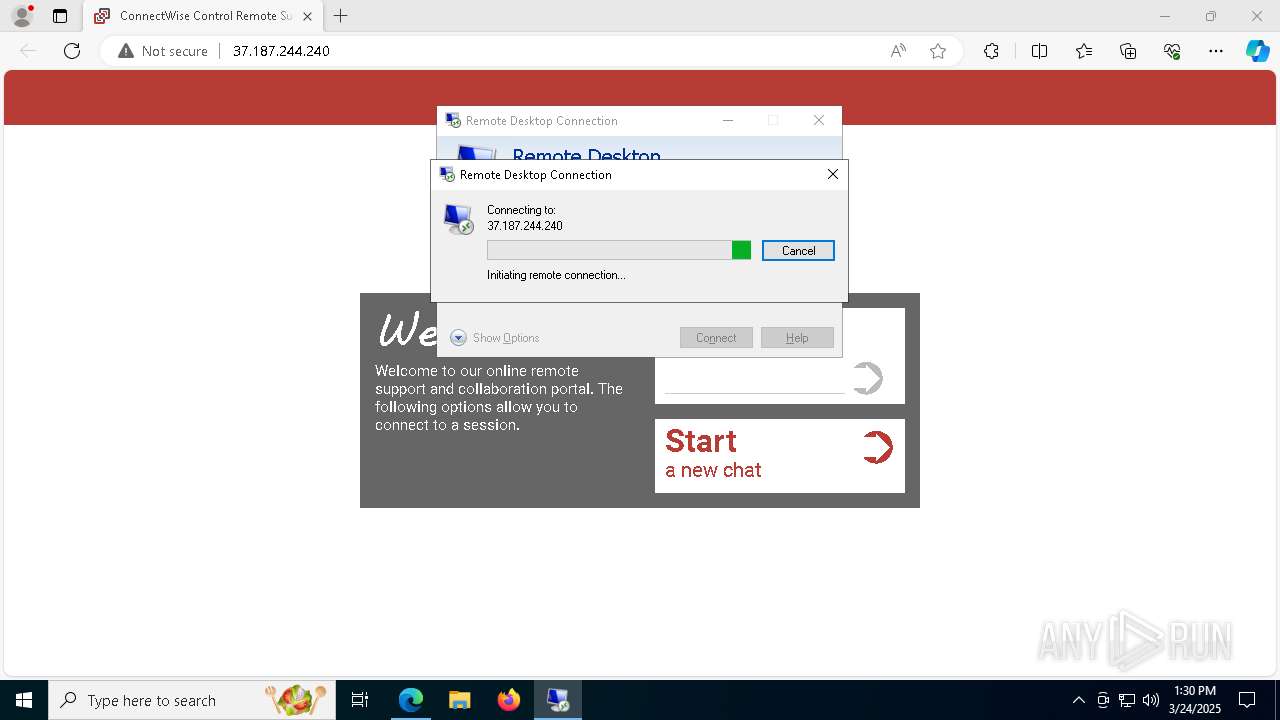Screen dimensions: 1280x720
Task: Add this page to favorites
Action: [x=938, y=51]
